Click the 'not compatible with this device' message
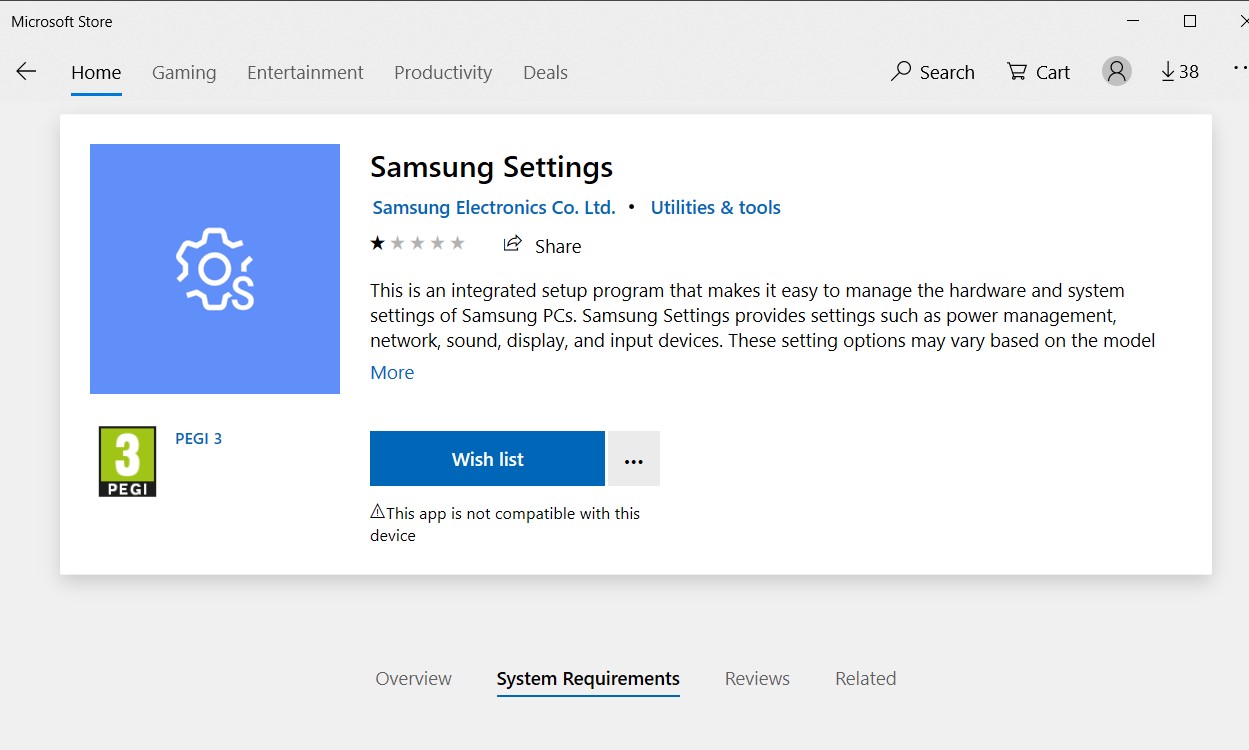Screen dimensions: 1249x750 pyautogui.click(x=505, y=524)
